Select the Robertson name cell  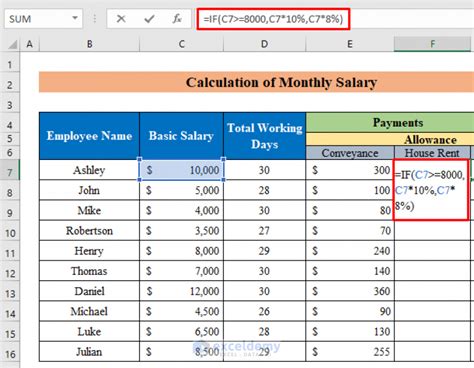[89, 231]
